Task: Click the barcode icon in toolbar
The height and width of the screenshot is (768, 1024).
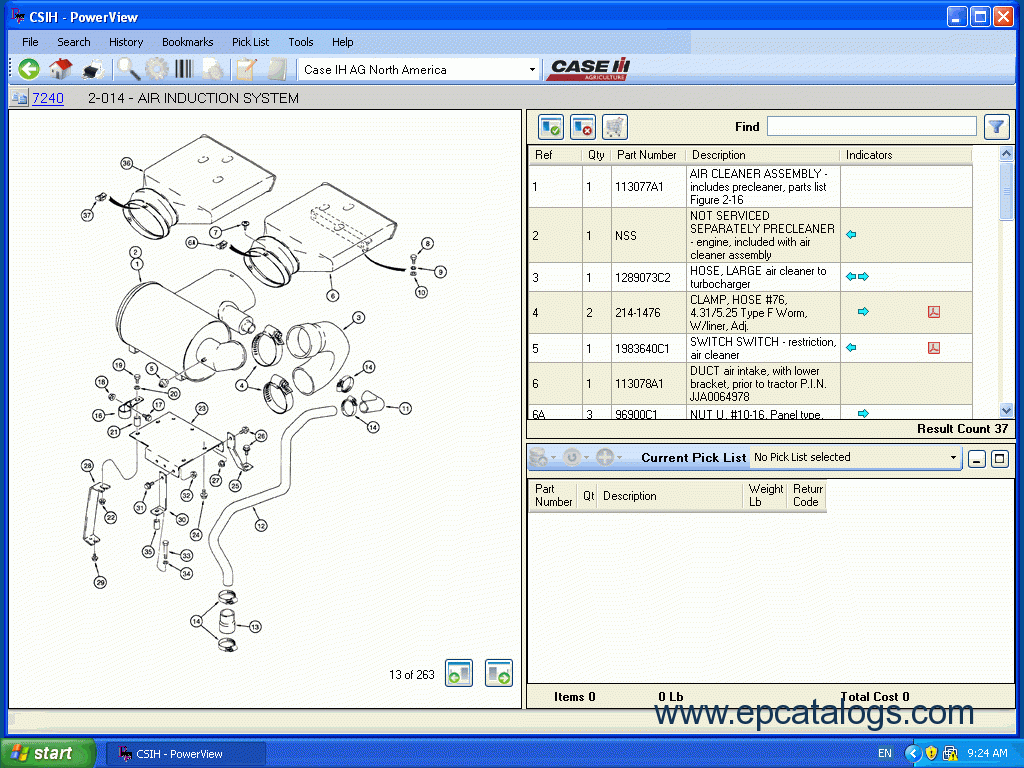Action: click(x=184, y=69)
